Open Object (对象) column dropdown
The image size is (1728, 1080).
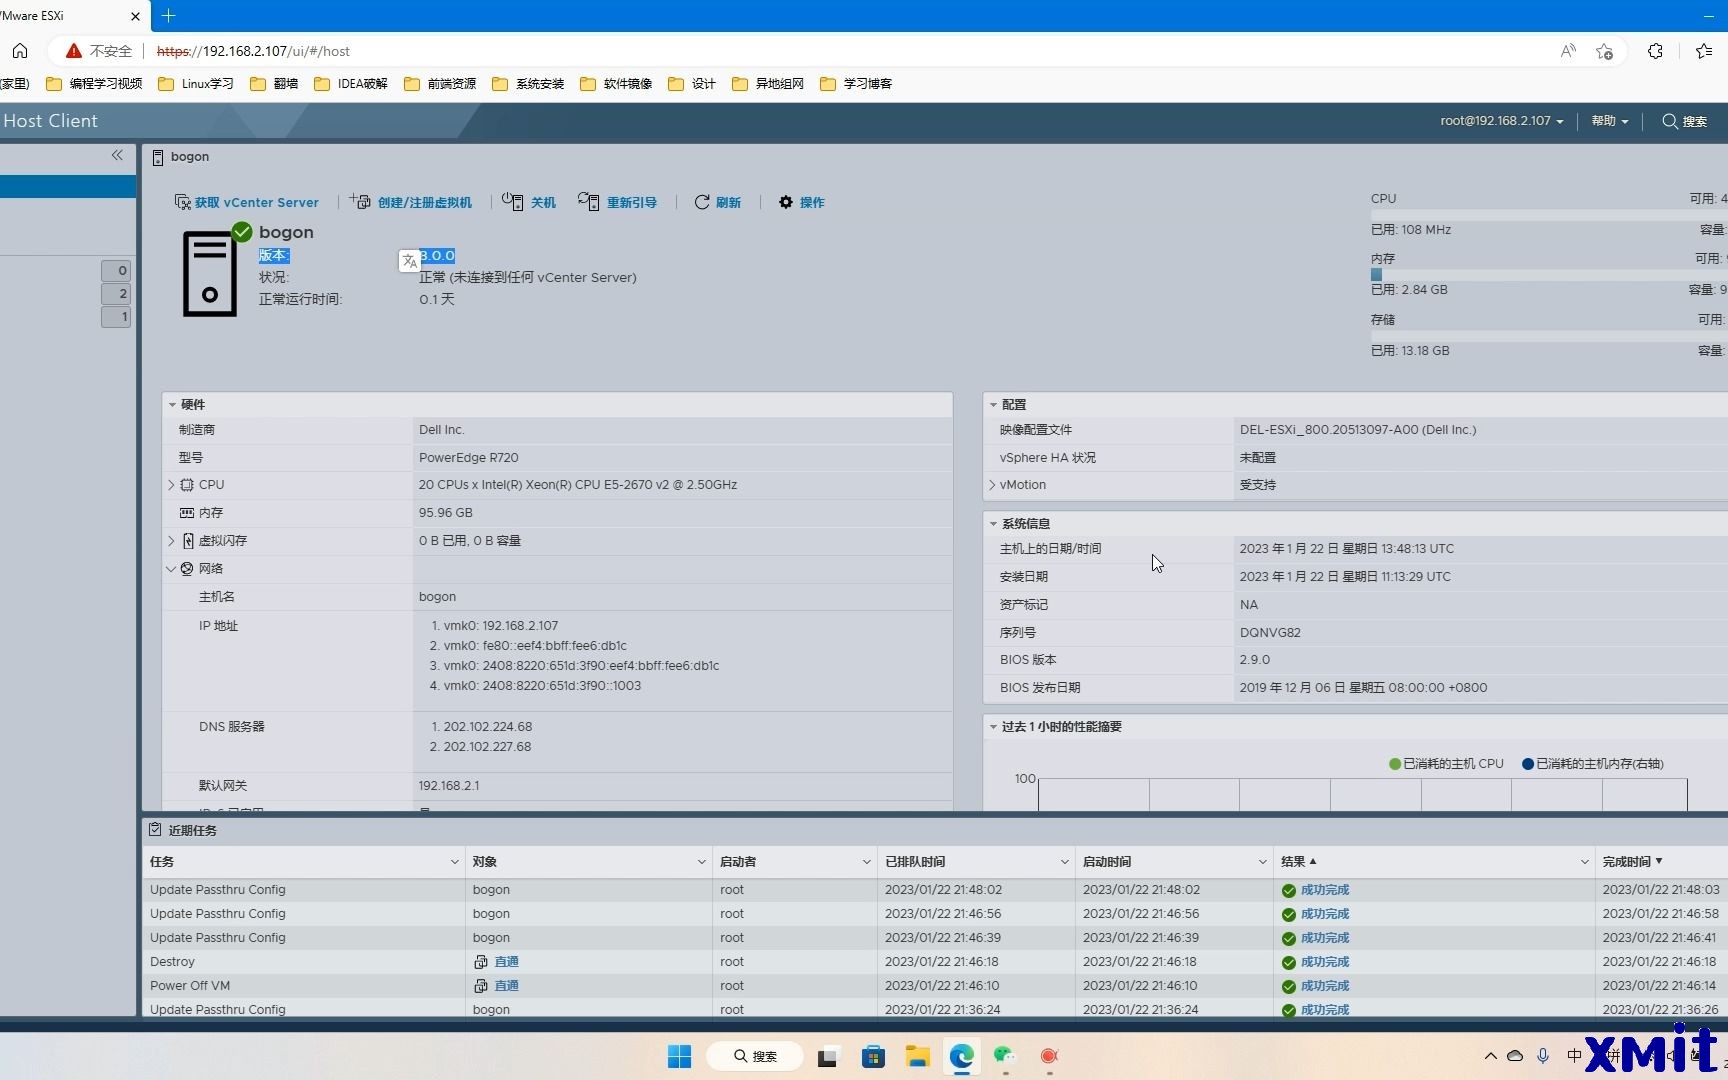coord(701,862)
